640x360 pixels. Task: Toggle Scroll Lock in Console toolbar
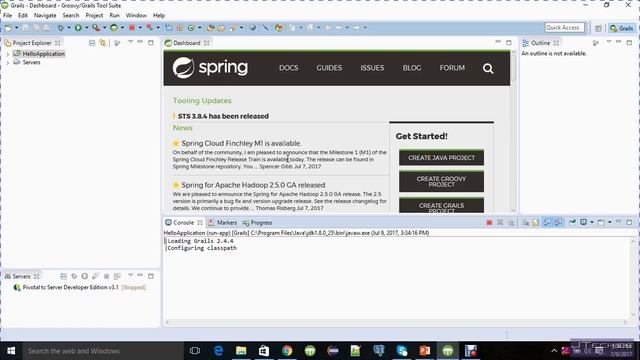point(536,222)
